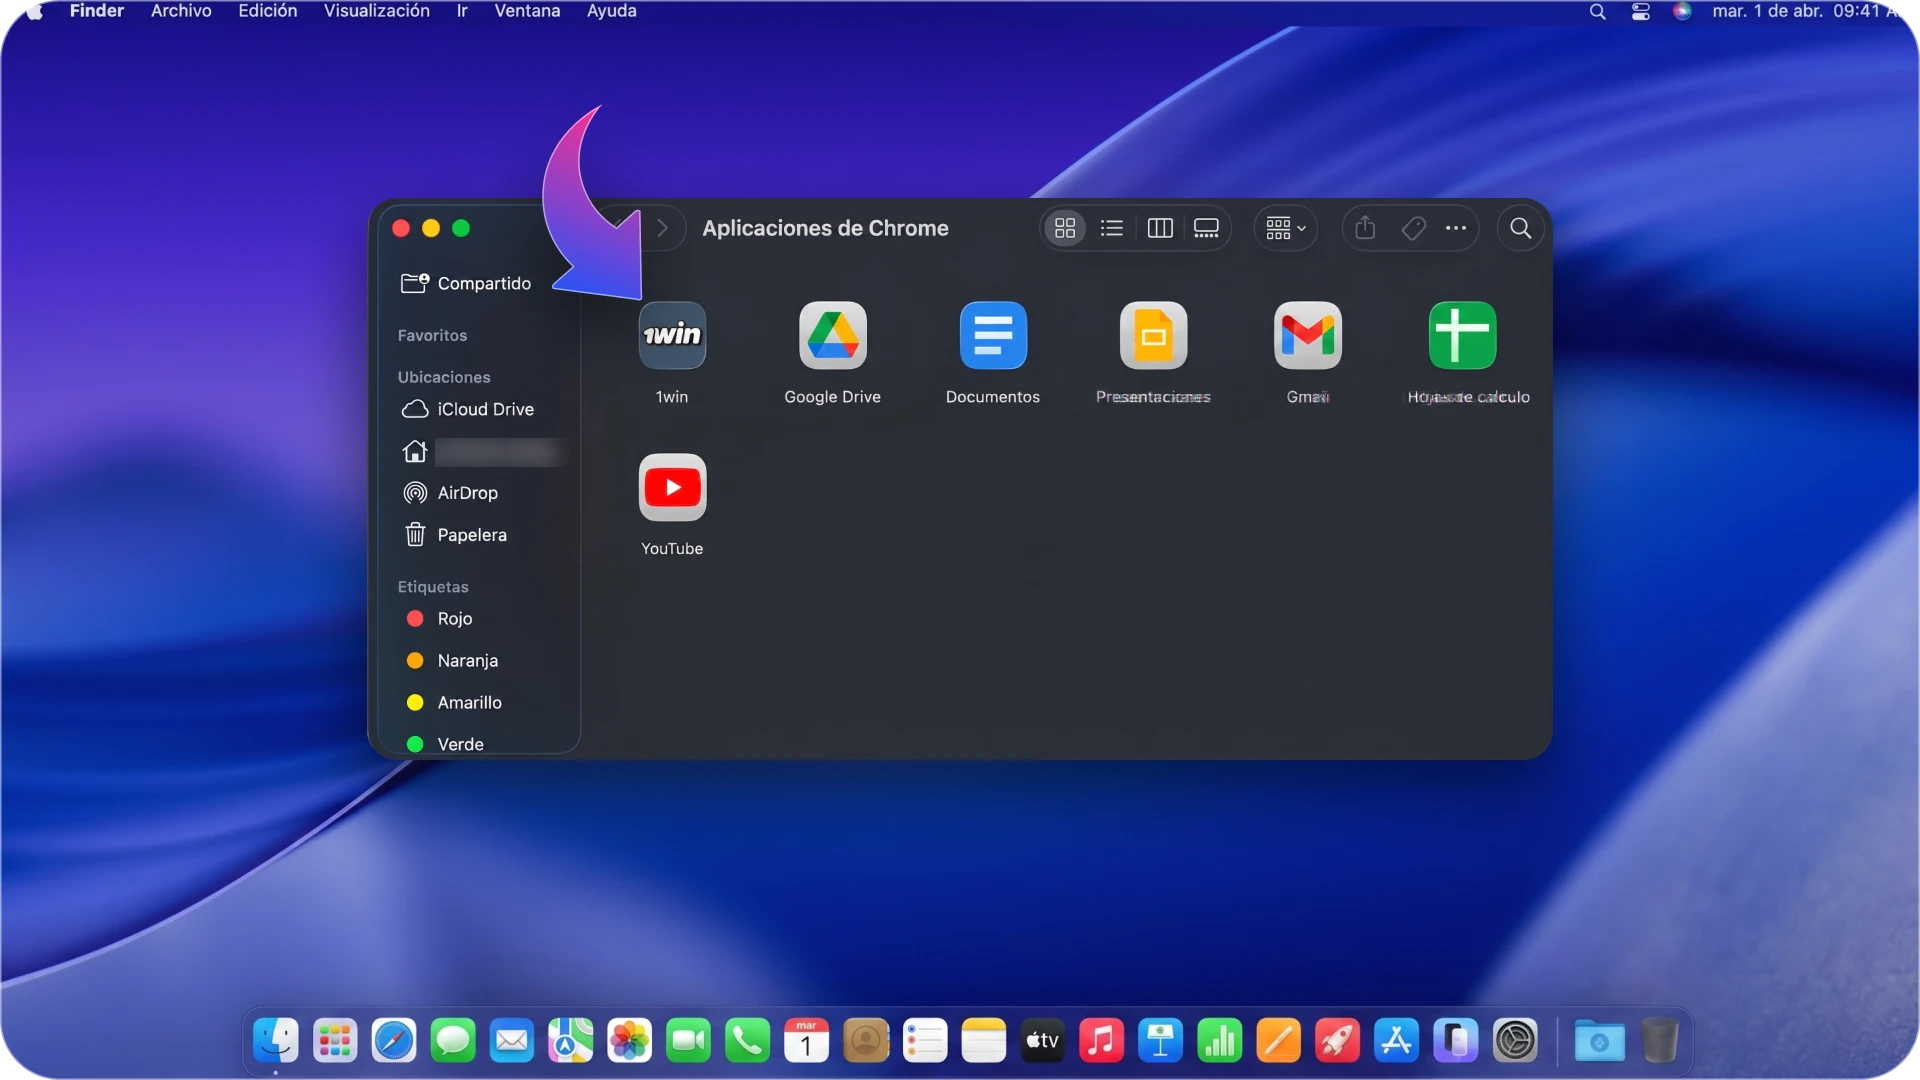The width and height of the screenshot is (1920, 1080).
Task: Open Safari from the Dock
Action: (394, 1041)
